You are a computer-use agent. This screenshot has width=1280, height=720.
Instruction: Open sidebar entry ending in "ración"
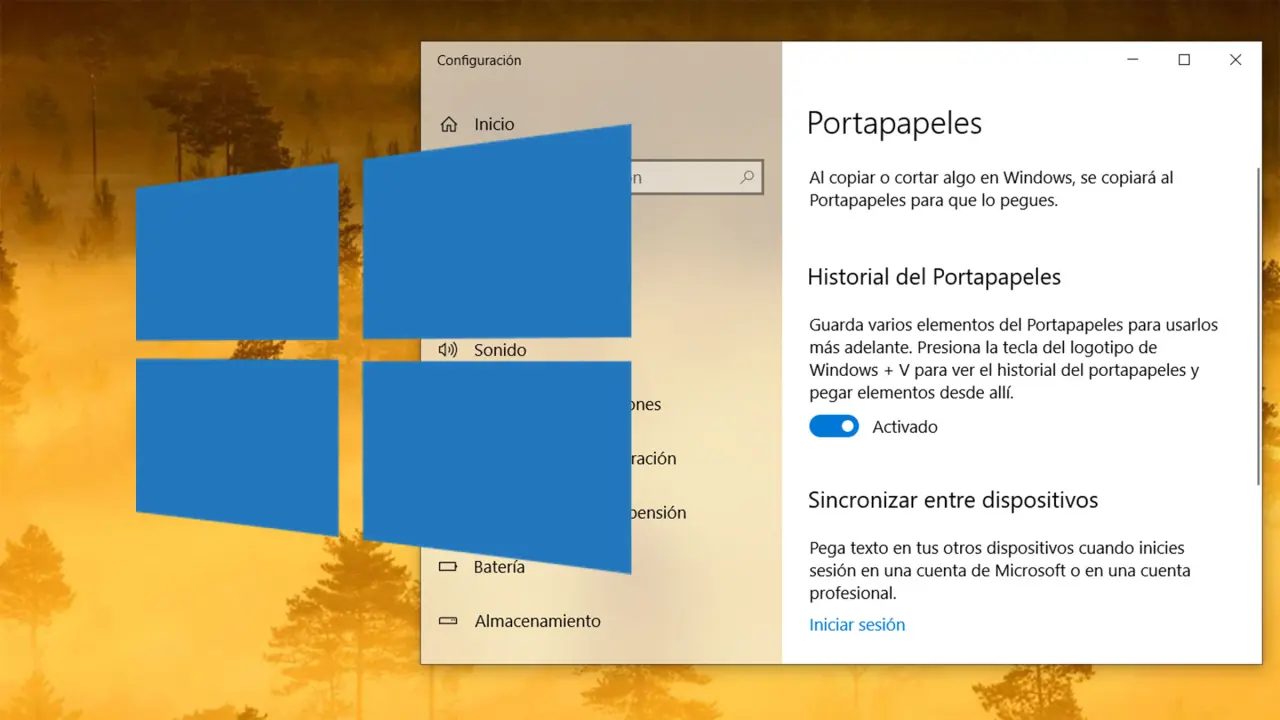pos(653,459)
